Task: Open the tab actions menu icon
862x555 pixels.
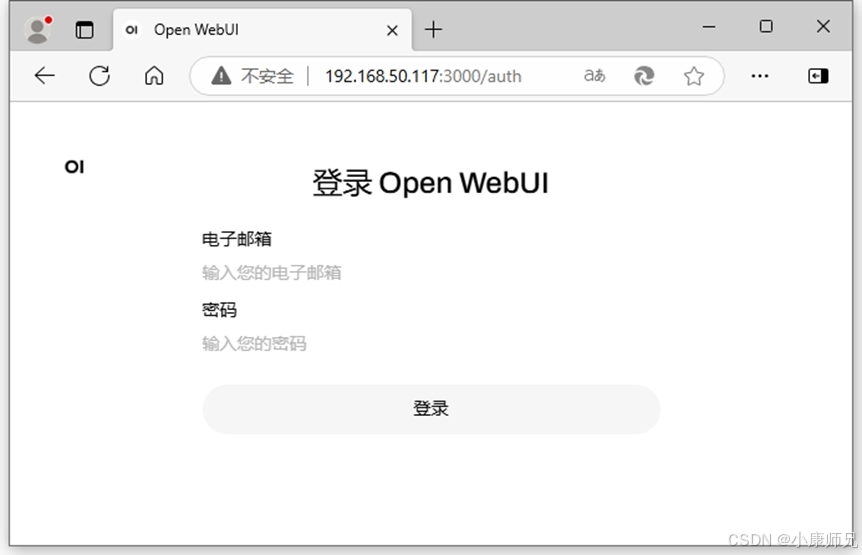Action: click(84, 30)
